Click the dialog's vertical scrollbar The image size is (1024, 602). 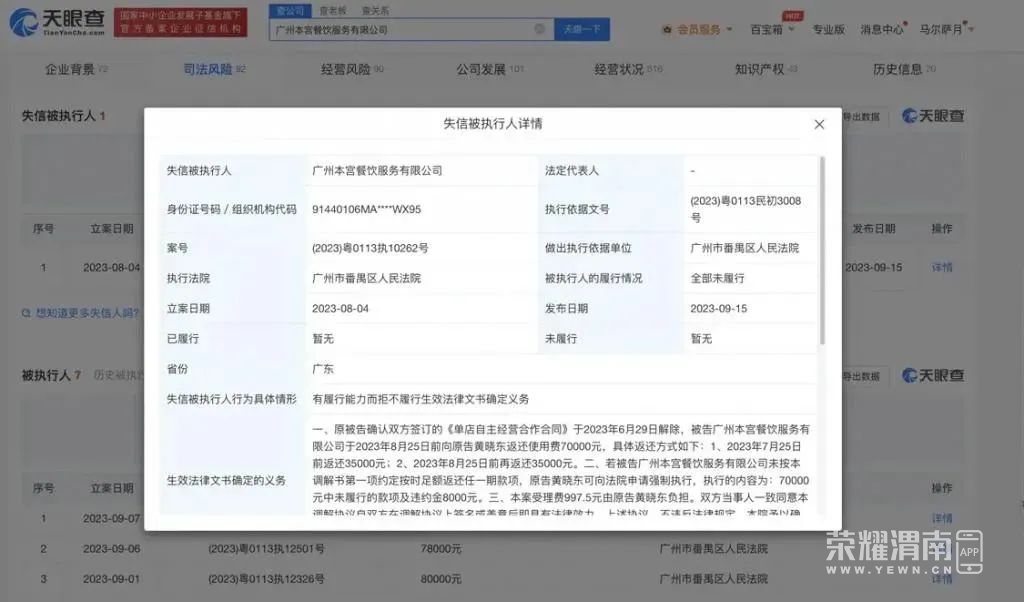coord(822,251)
